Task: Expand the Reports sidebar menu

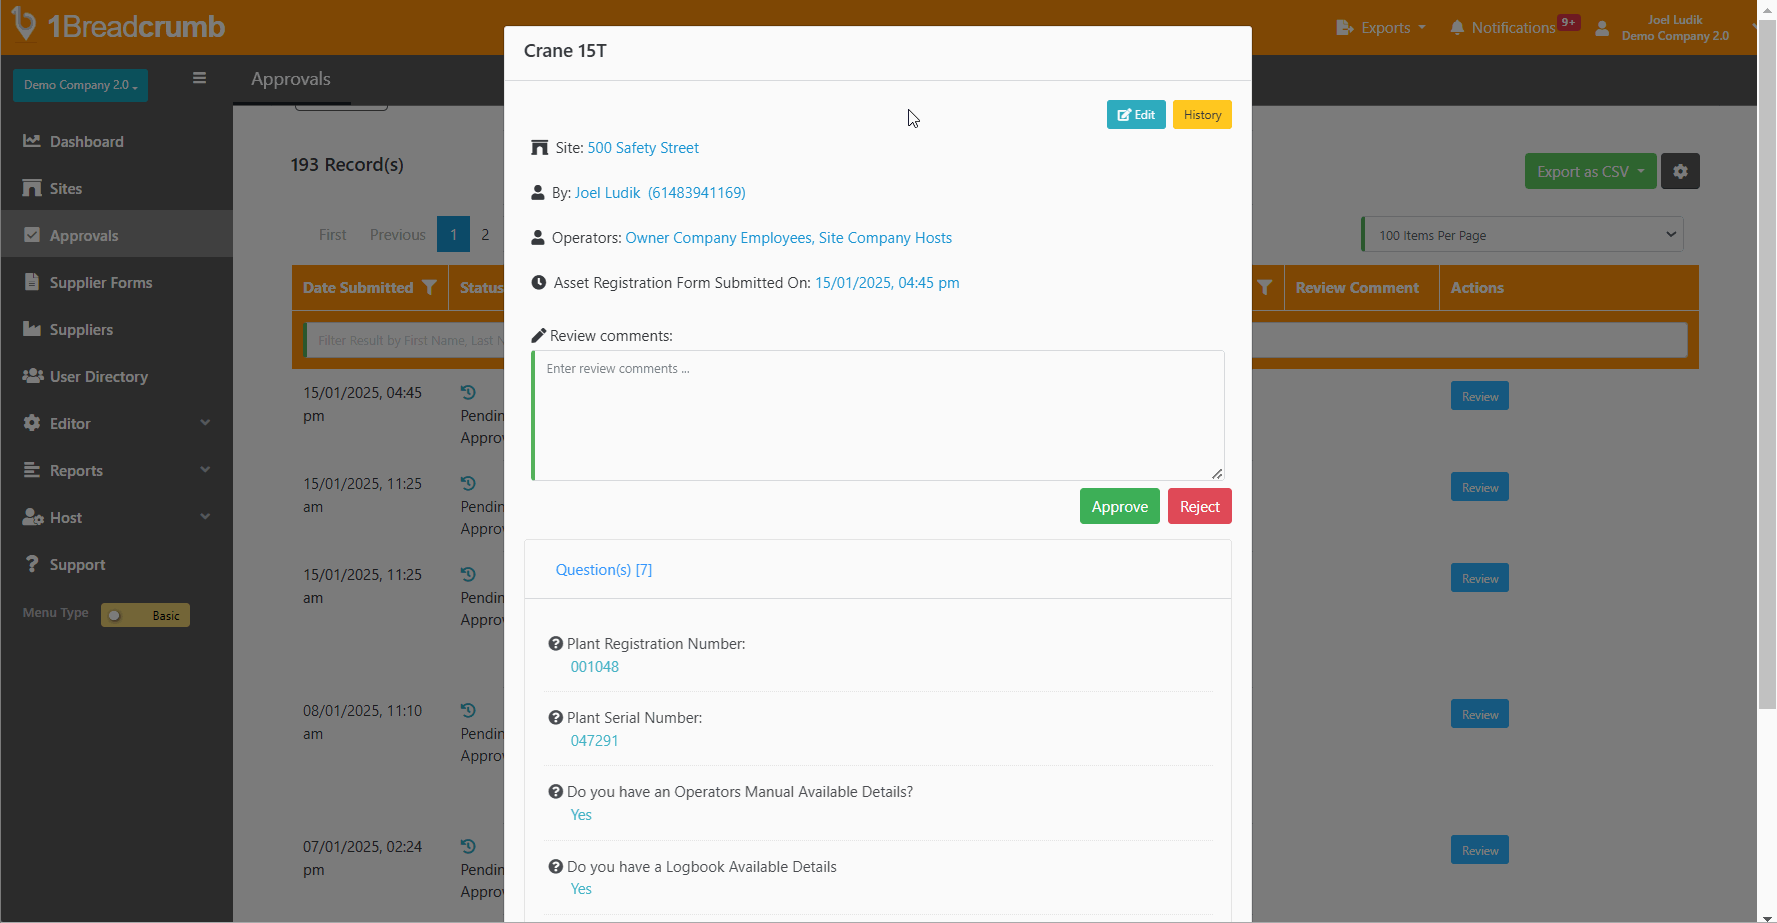Action: 116,471
